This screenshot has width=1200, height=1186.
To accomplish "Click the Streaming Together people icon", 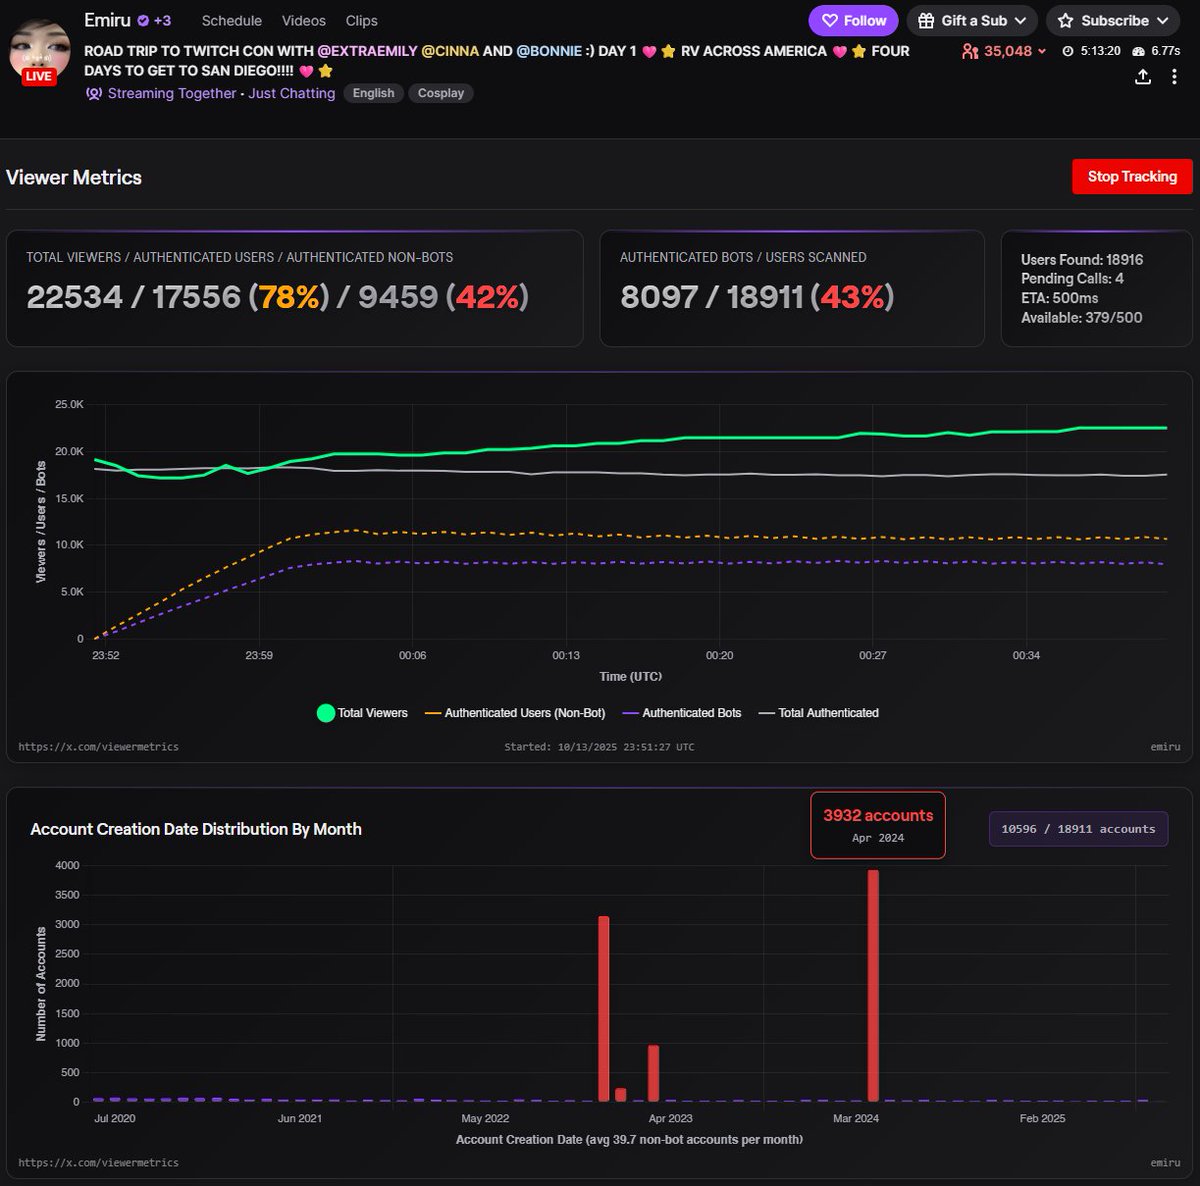I will pyautogui.click(x=94, y=93).
